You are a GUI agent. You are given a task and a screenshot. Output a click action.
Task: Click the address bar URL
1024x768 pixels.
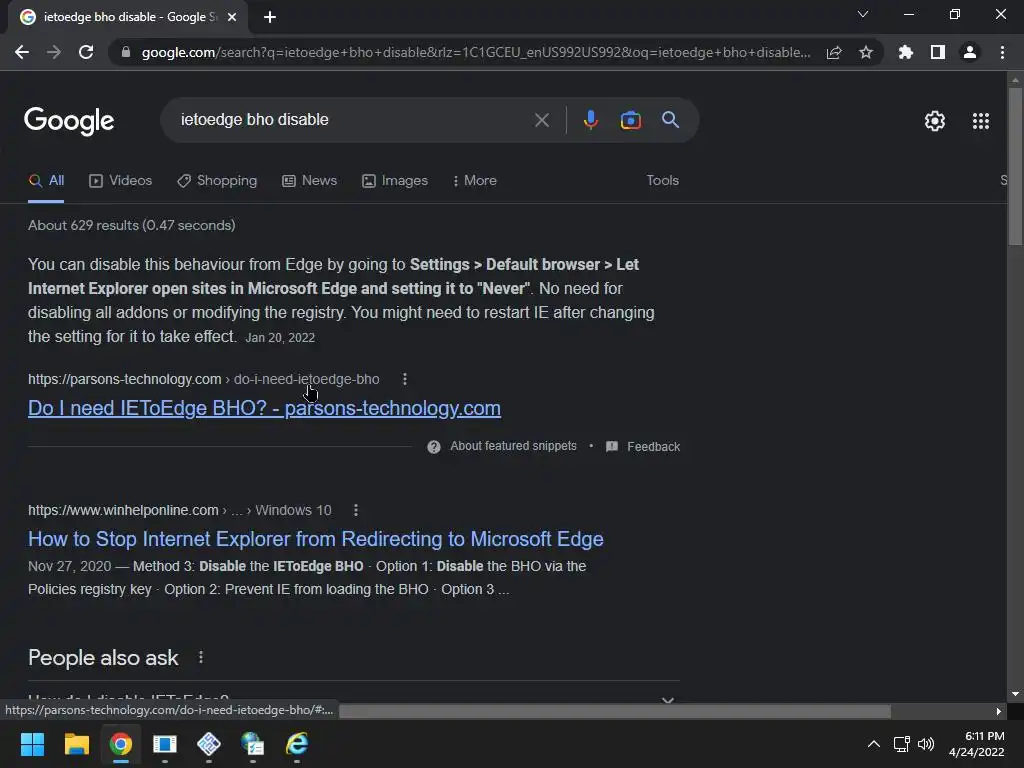476,52
